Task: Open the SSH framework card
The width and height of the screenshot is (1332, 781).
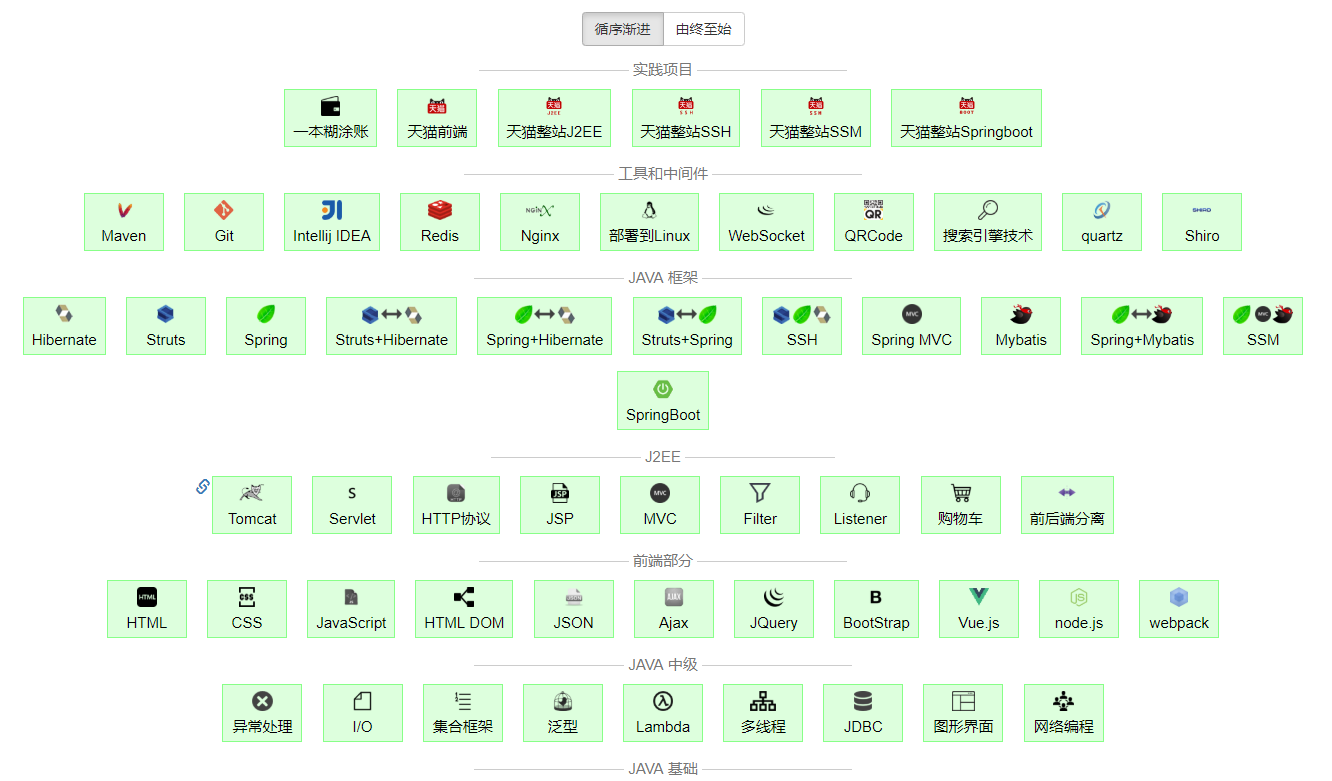Action: 802,326
